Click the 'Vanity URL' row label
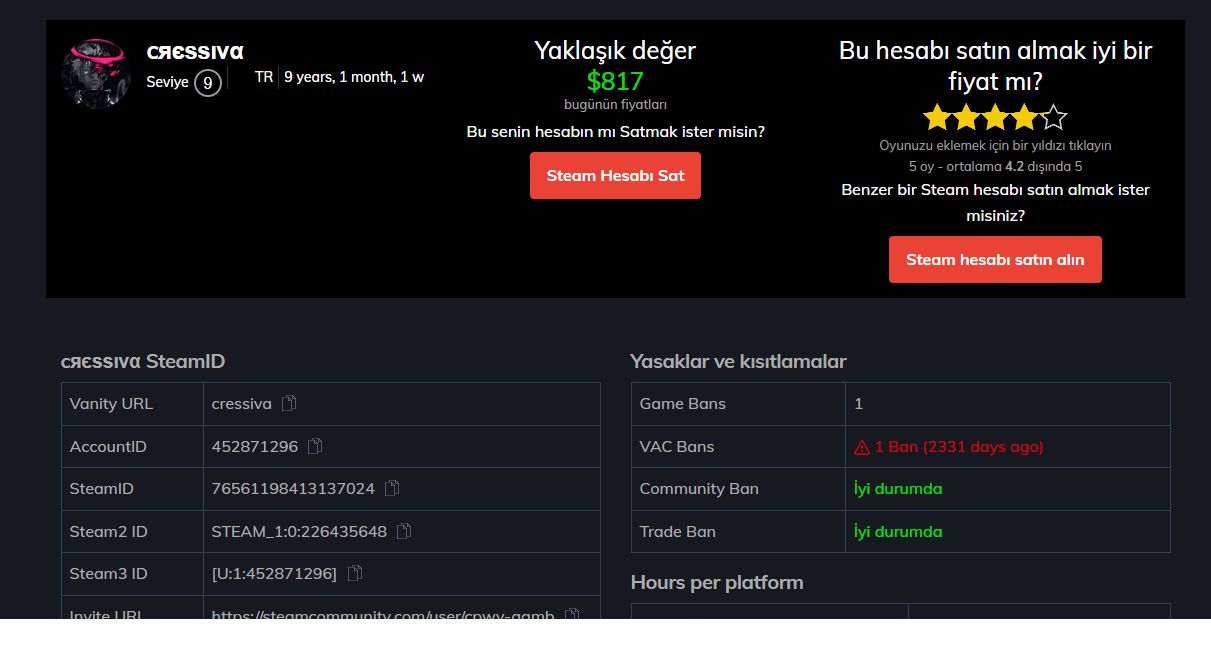The height and width of the screenshot is (648, 1211). pos(111,403)
